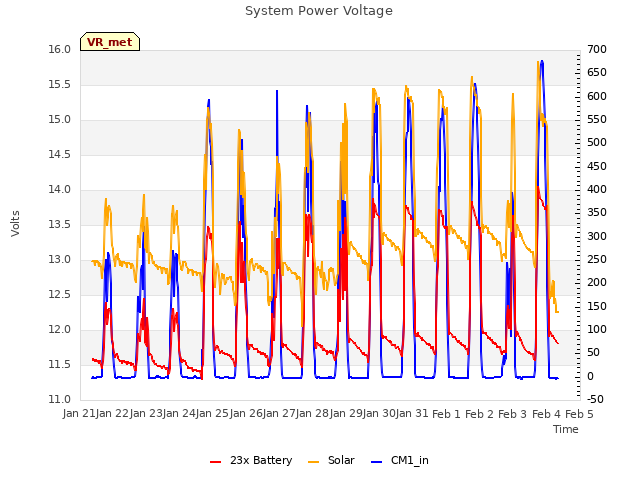
Task: Click the 23x Battery legend label
Action: (x=261, y=460)
